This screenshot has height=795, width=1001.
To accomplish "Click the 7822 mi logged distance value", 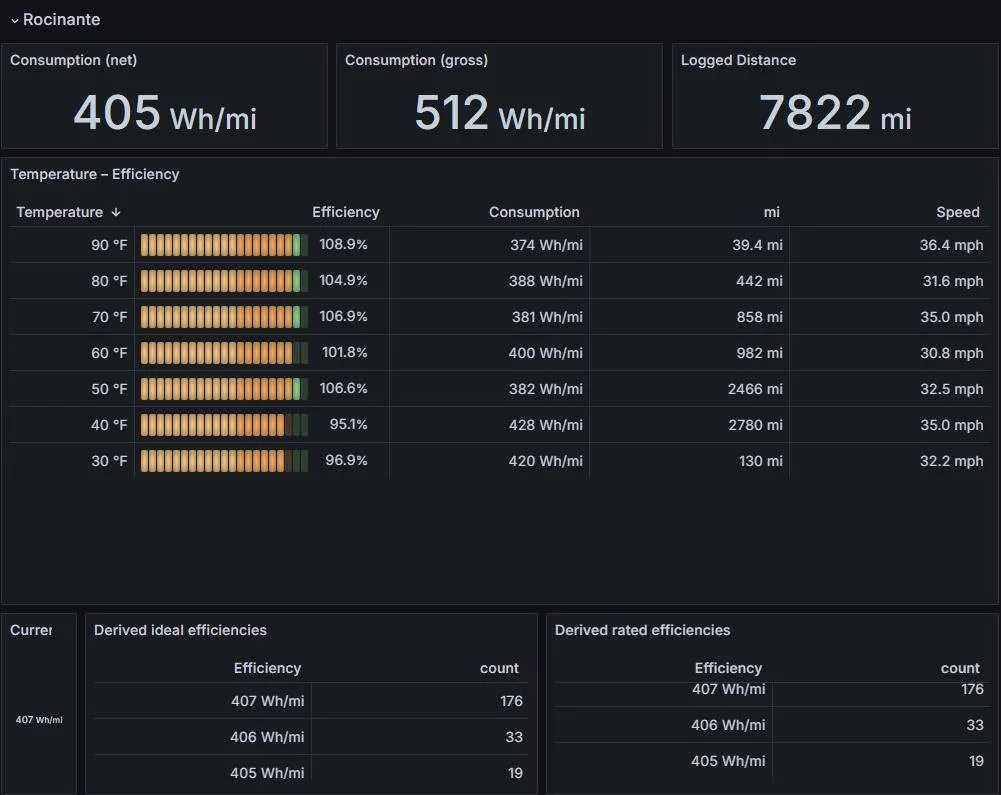I will pyautogui.click(x=835, y=112).
